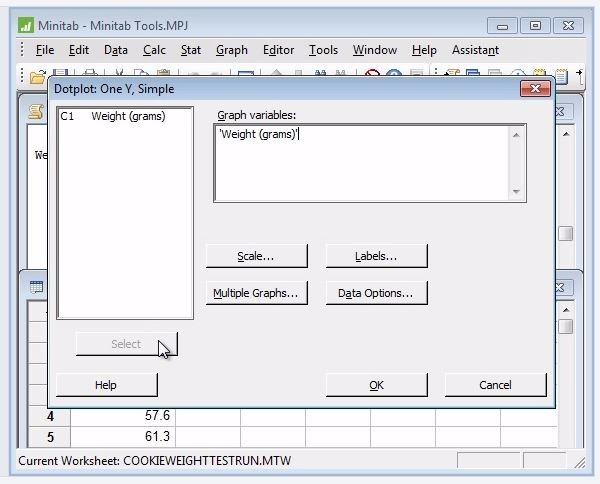The image size is (600, 484).
Task: Click the Select button
Action: coord(127,344)
